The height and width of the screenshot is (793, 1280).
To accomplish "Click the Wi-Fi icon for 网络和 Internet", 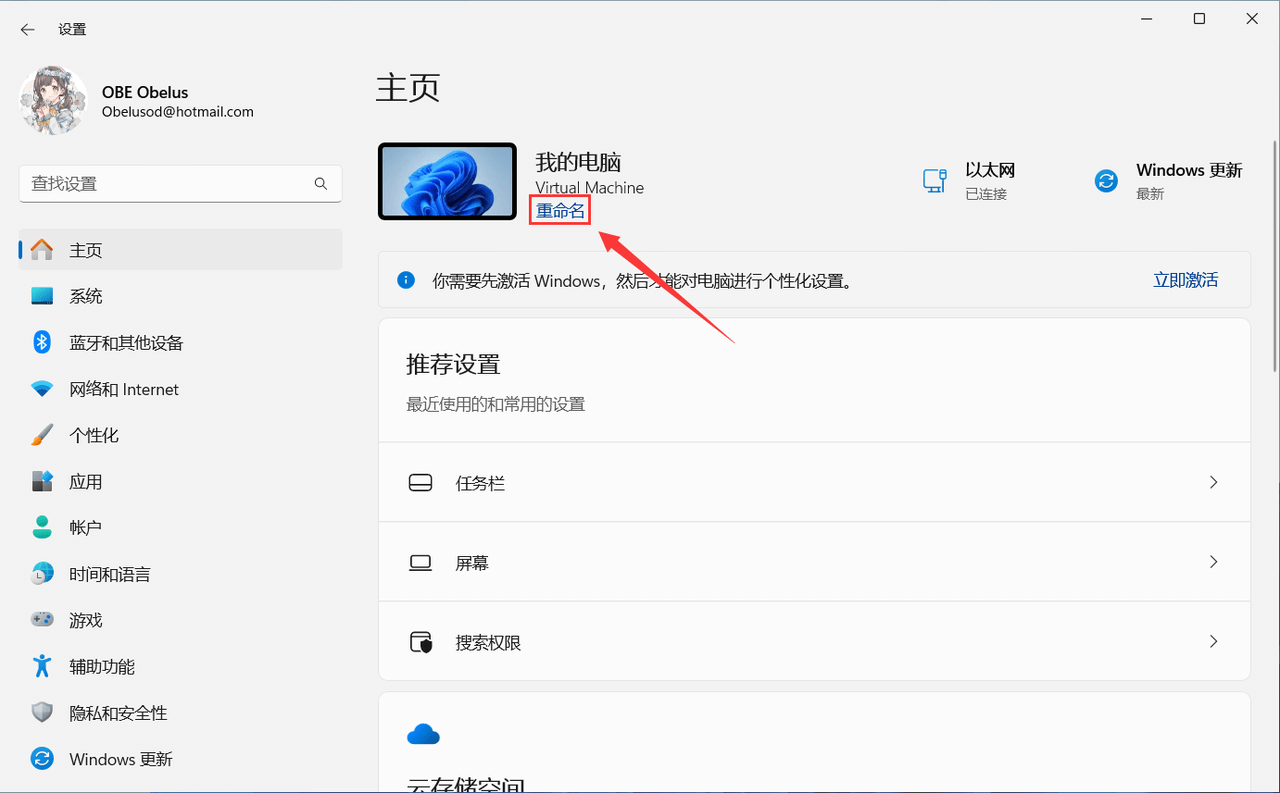I will point(42,389).
